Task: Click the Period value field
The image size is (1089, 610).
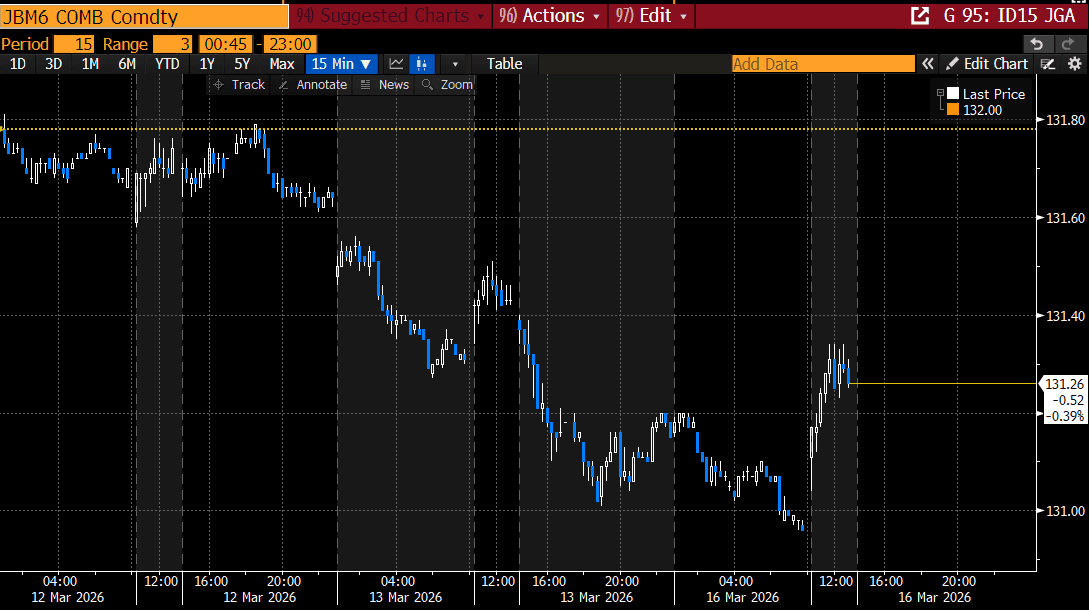Action: (74, 44)
